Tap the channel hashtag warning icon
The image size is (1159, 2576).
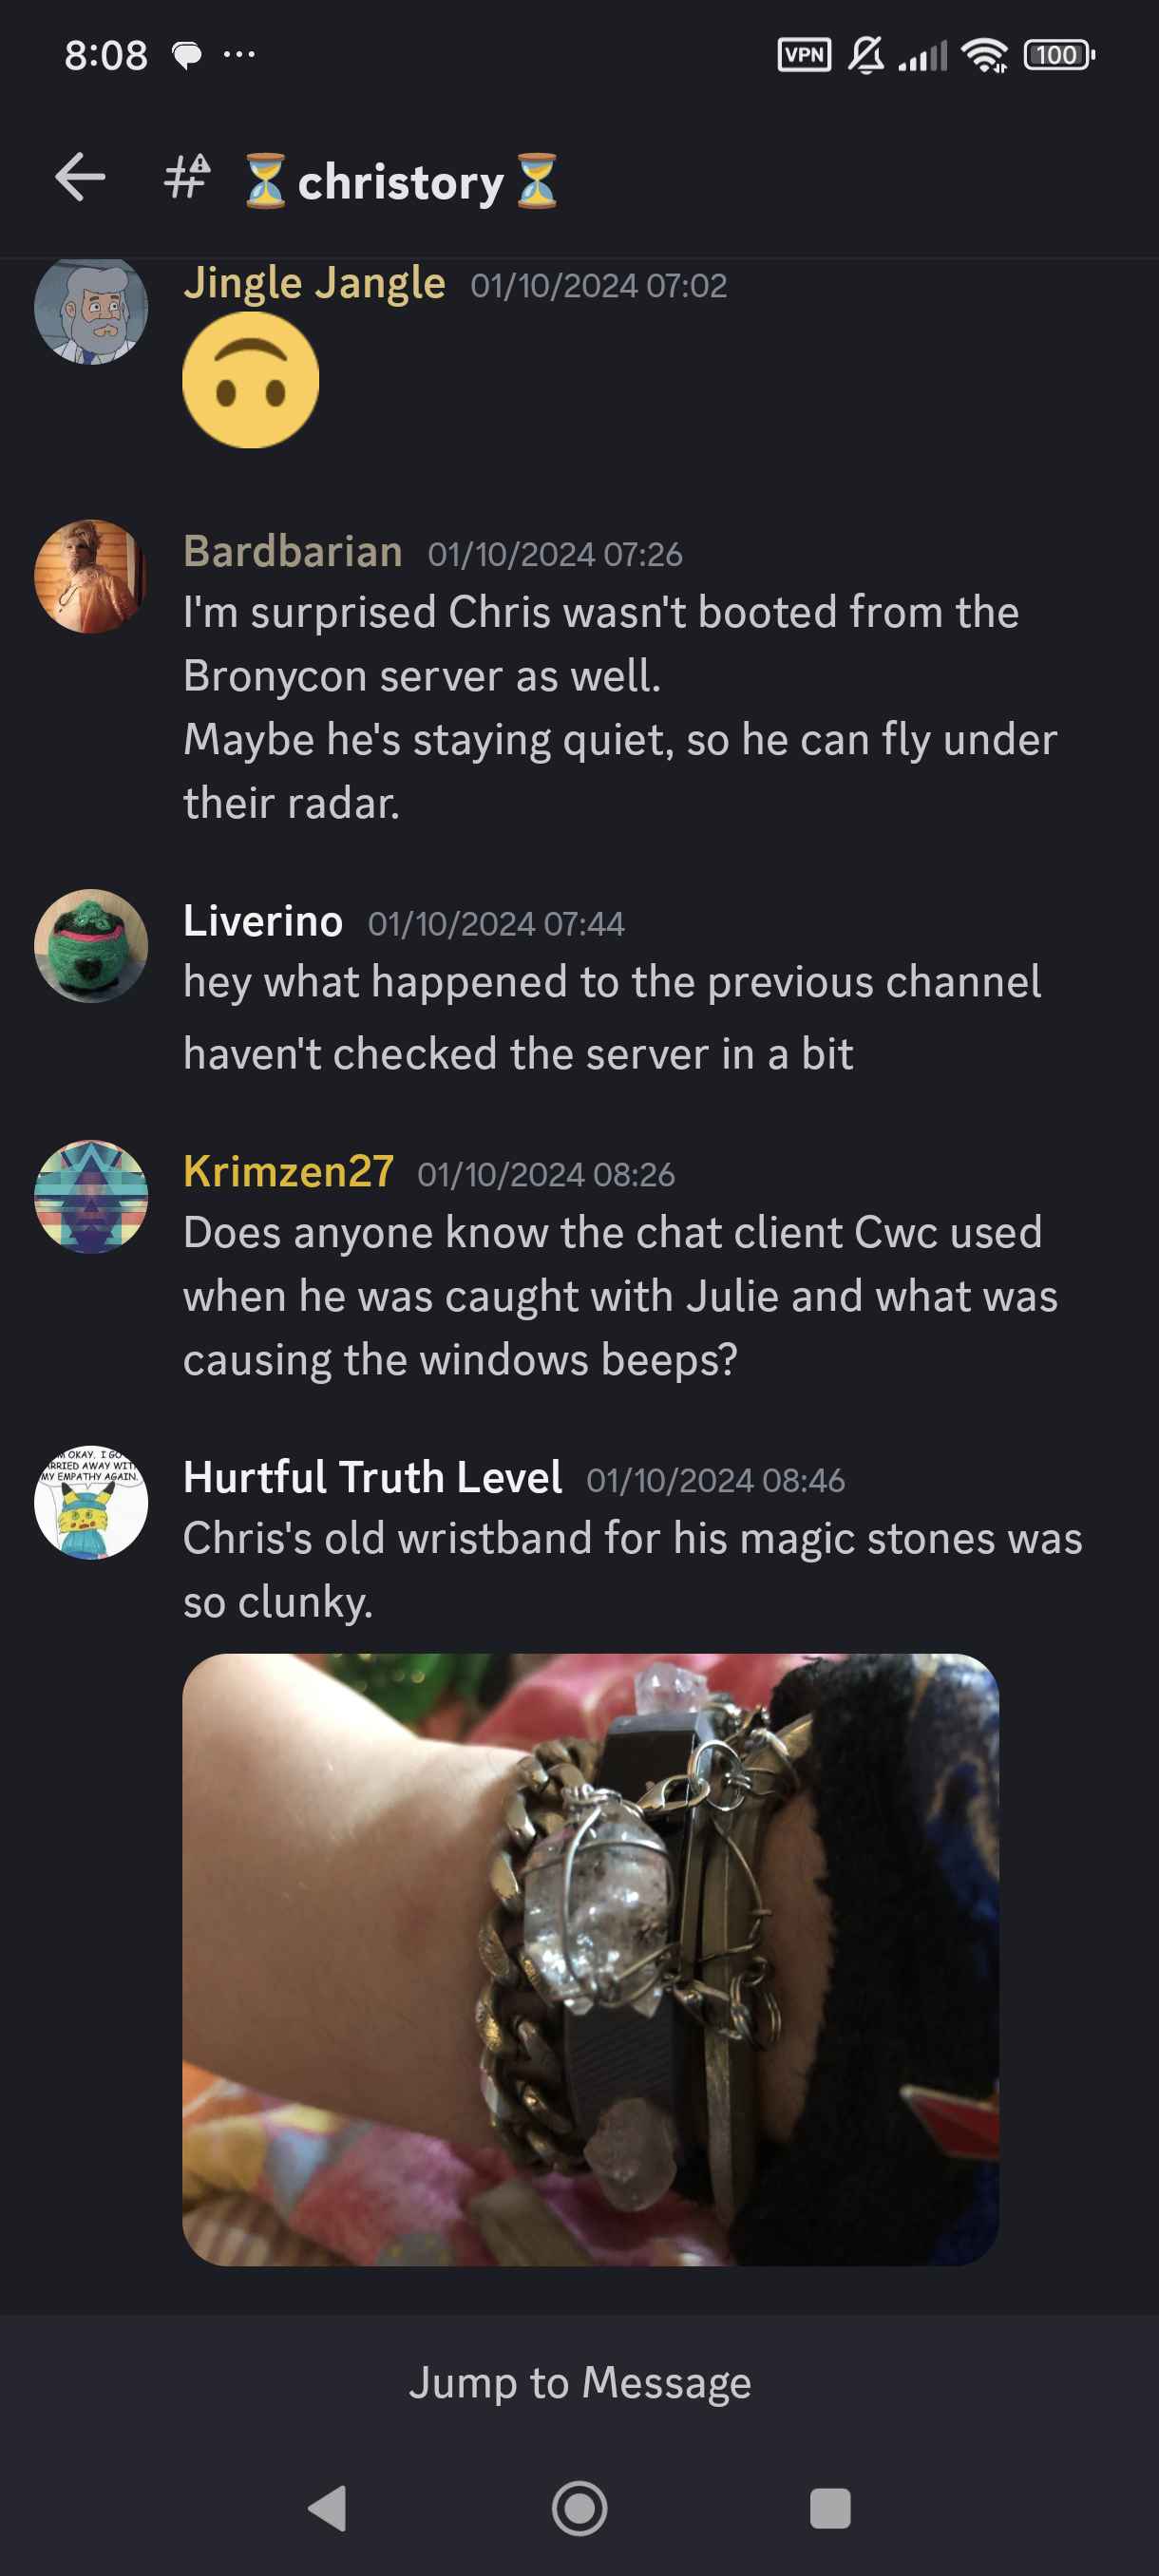point(187,178)
